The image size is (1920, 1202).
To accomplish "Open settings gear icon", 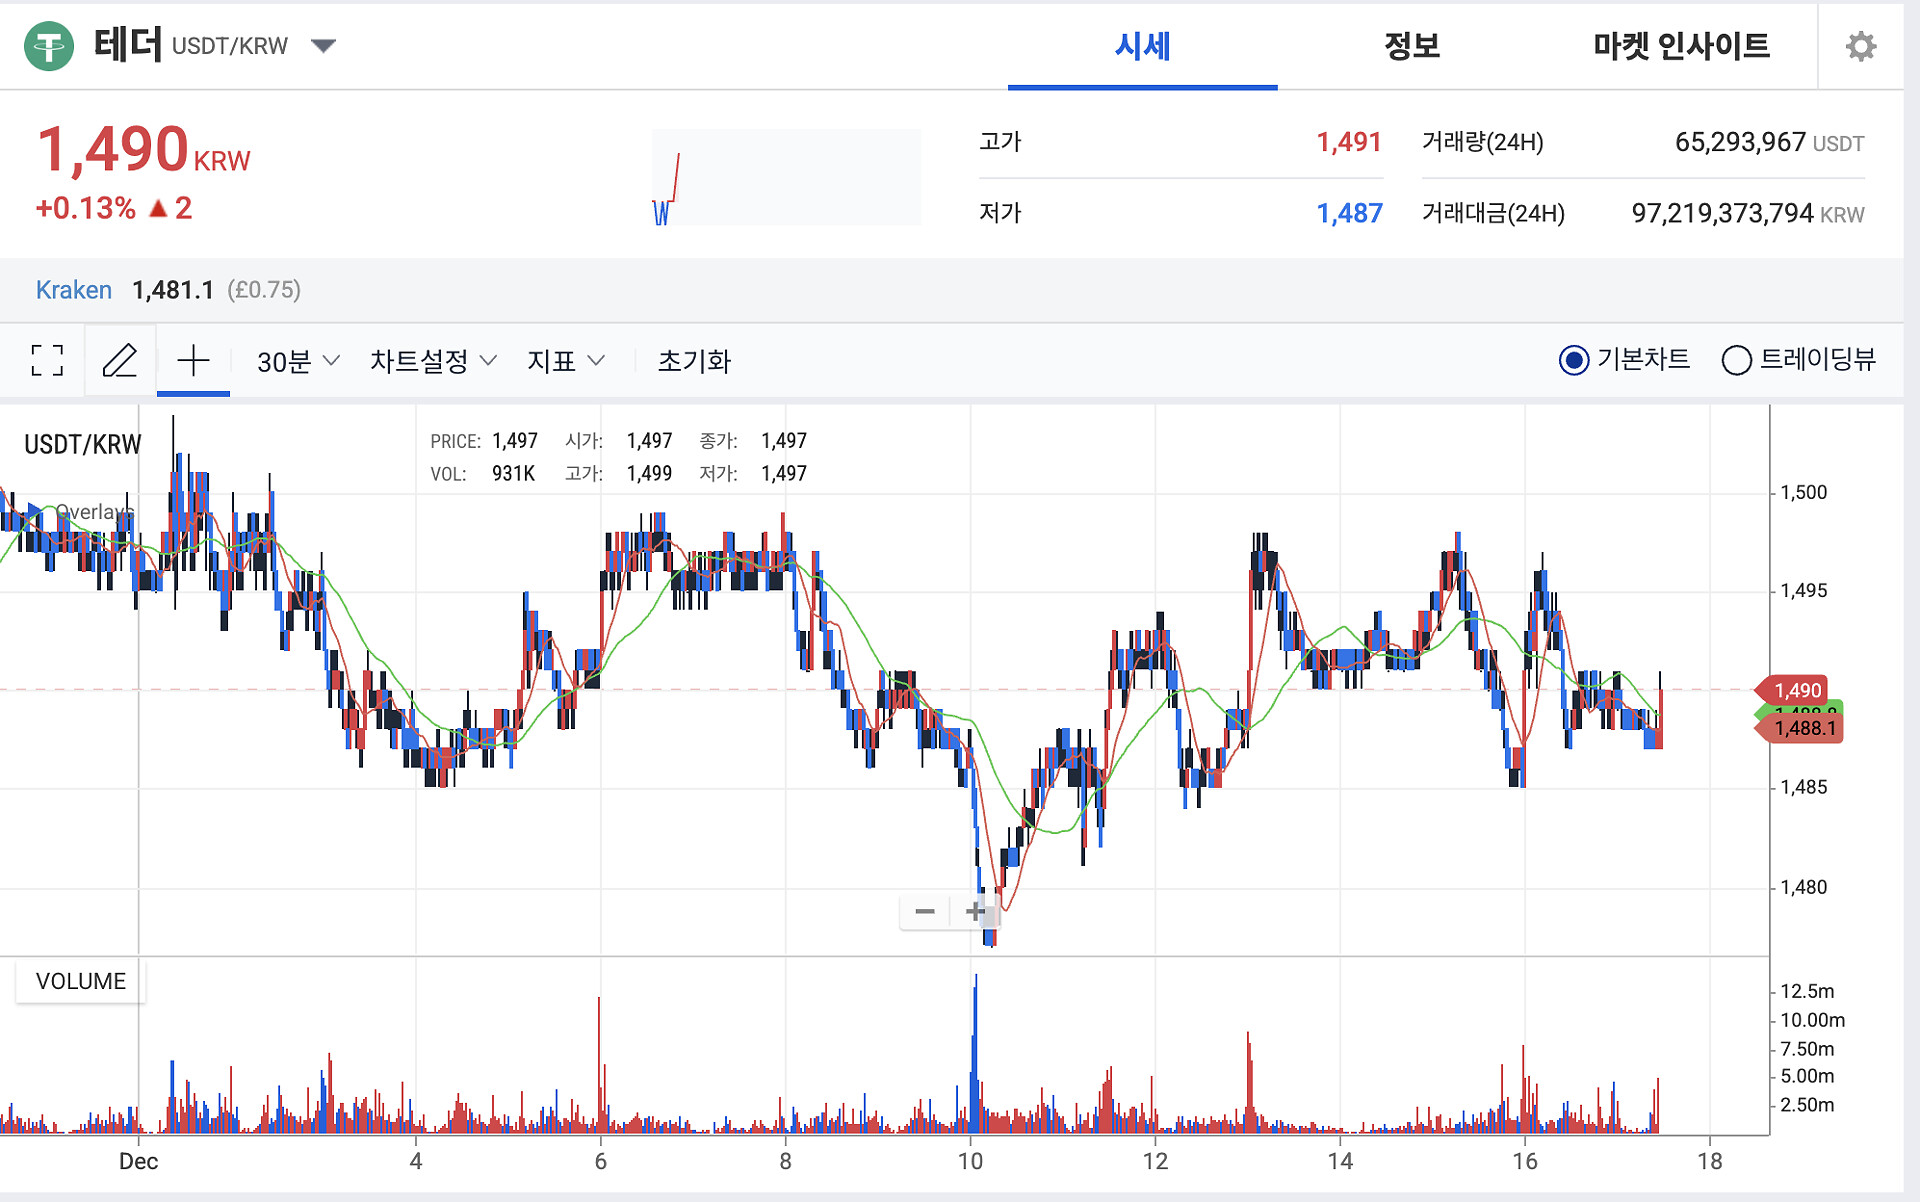I will 1860,46.
